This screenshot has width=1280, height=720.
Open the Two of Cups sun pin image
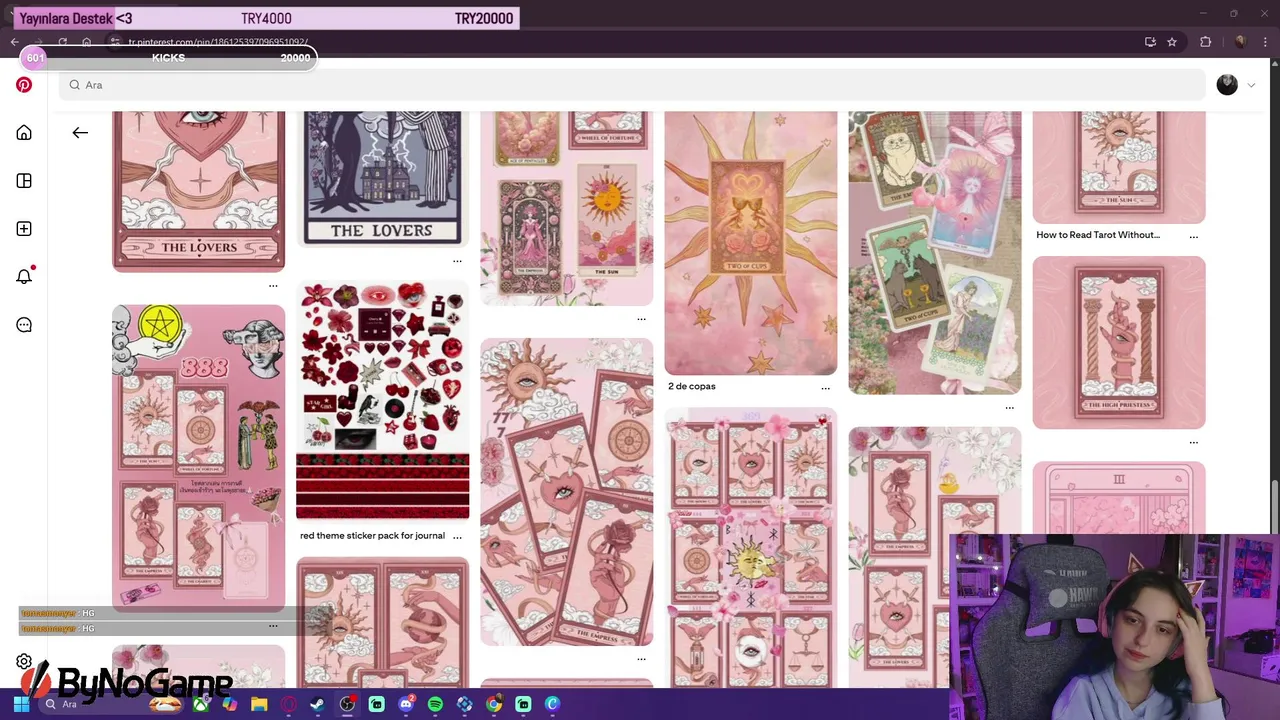click(750, 243)
